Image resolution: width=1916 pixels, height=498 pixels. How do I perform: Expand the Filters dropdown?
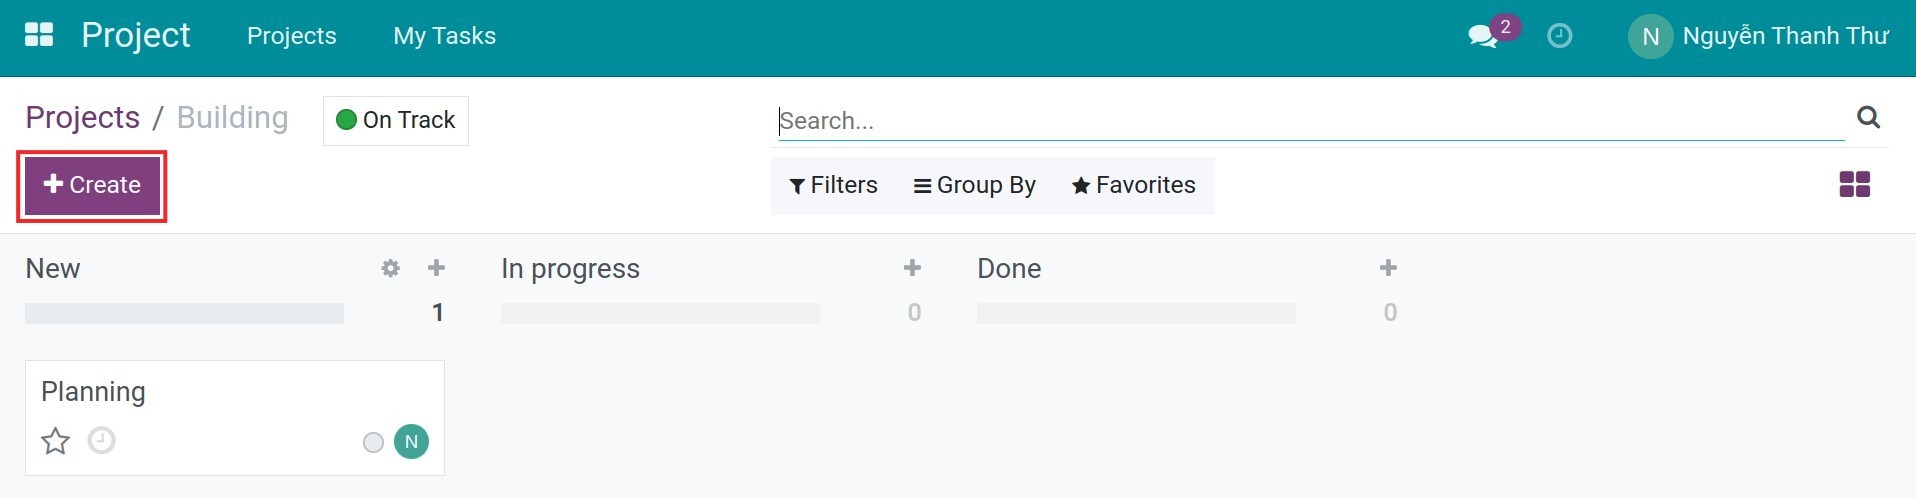[833, 185]
